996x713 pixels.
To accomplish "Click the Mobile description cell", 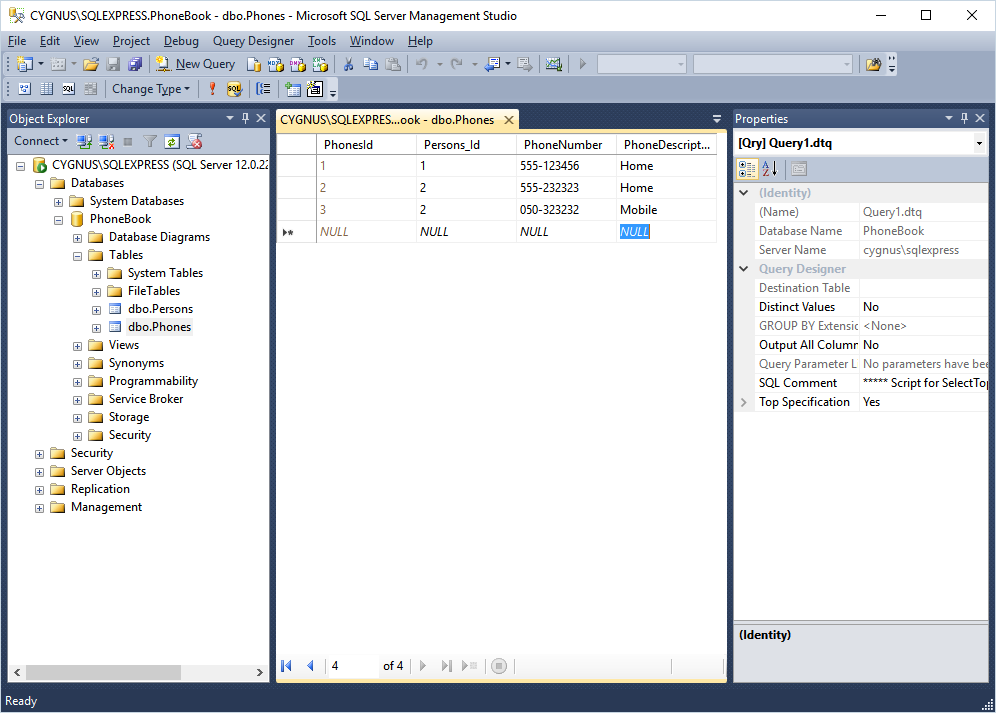I will (666, 210).
